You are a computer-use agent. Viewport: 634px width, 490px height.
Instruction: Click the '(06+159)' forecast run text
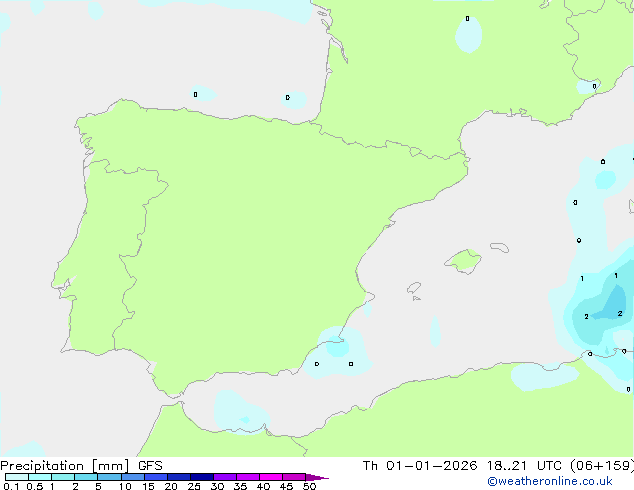click(x=602, y=466)
